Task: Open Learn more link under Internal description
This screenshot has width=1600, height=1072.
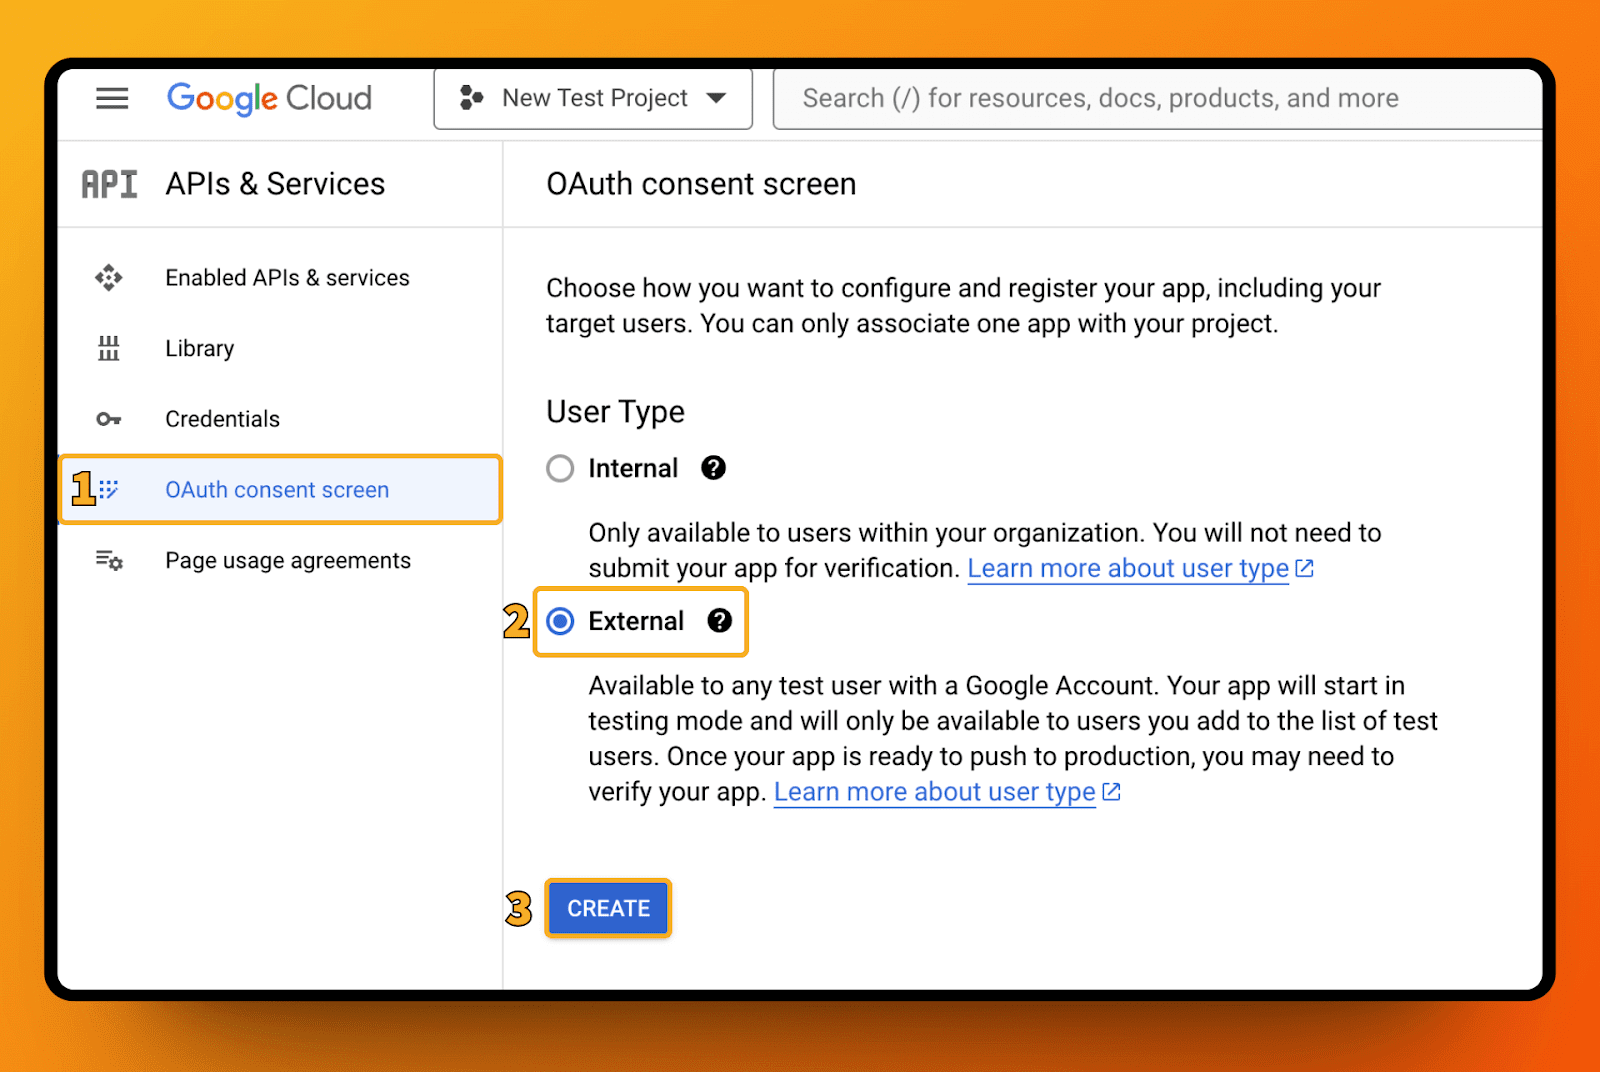Action: [1128, 568]
